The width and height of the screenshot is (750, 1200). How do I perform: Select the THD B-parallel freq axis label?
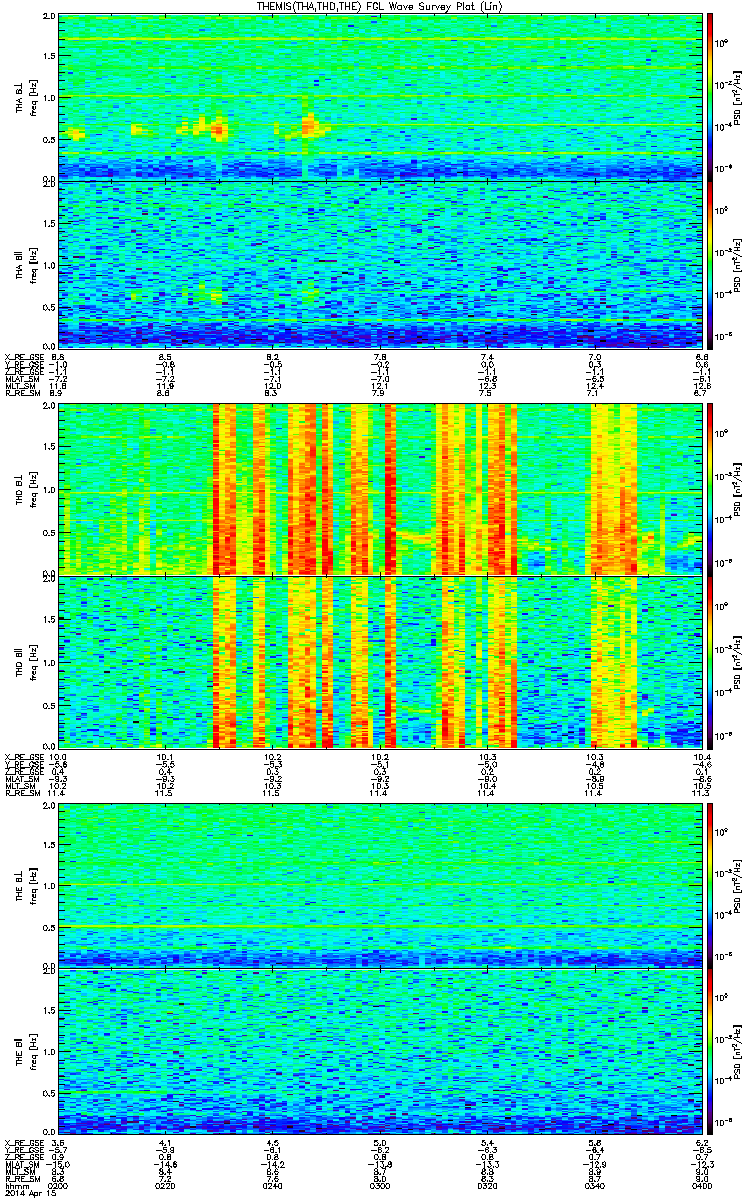click(24, 661)
